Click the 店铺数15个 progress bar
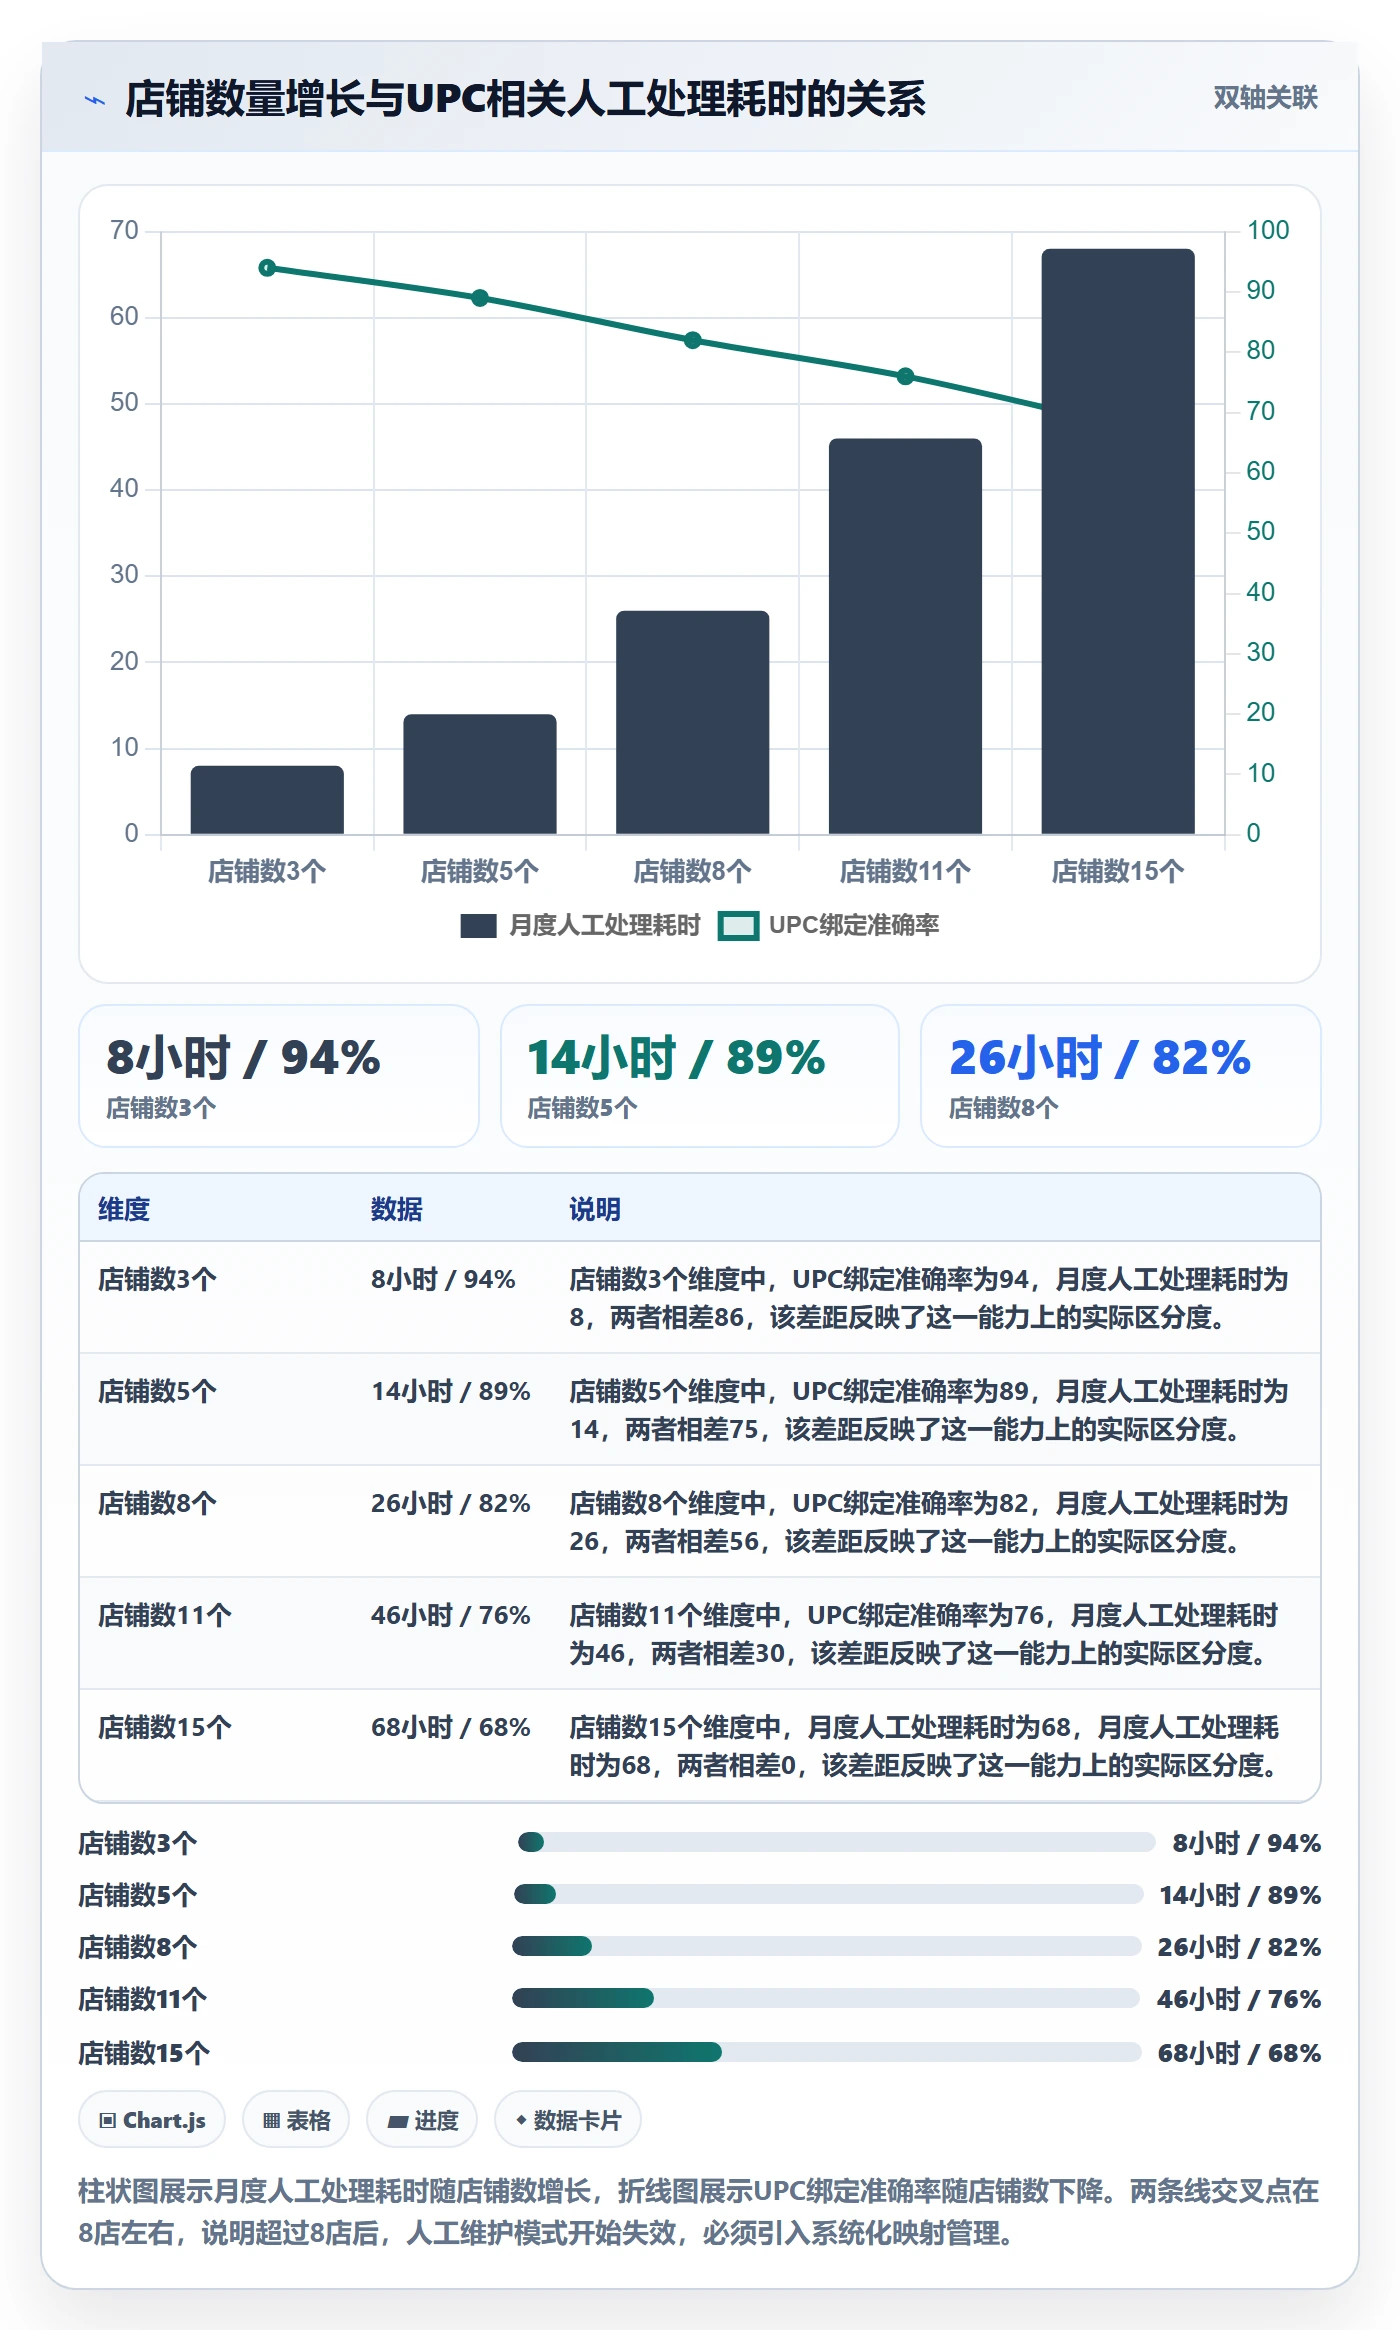The image size is (1400, 2330). (827, 2052)
